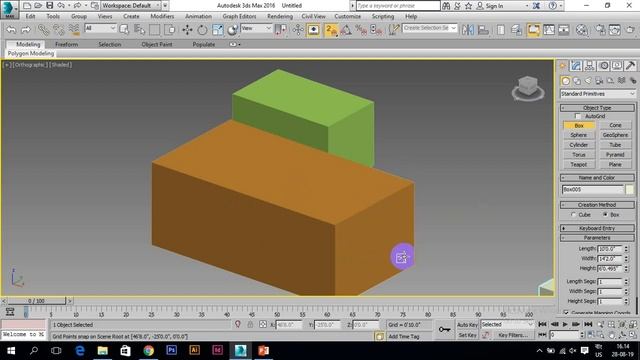Collapse the Parameters rollout
The height and width of the screenshot is (360, 640).
597,238
